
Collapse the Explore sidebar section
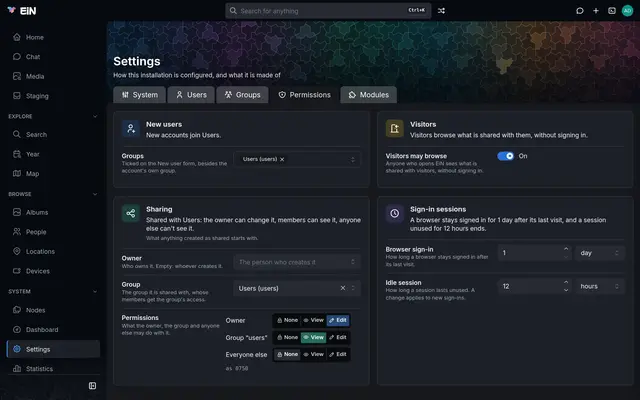coord(95,116)
